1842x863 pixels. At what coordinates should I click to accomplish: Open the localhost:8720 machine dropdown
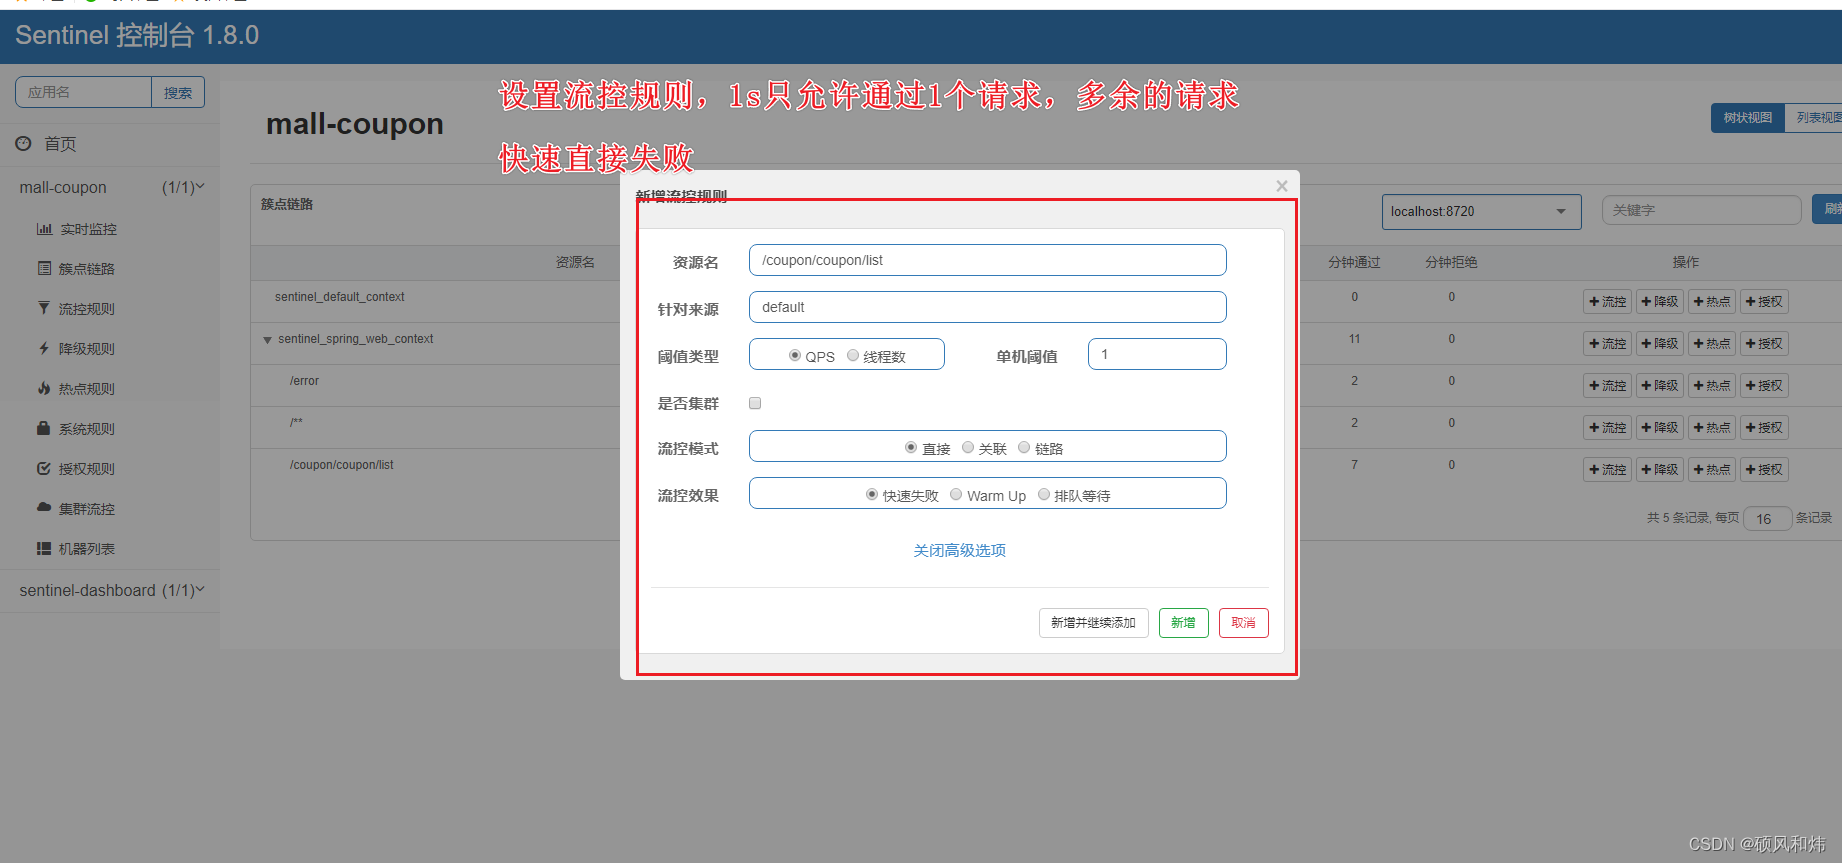click(x=1481, y=211)
